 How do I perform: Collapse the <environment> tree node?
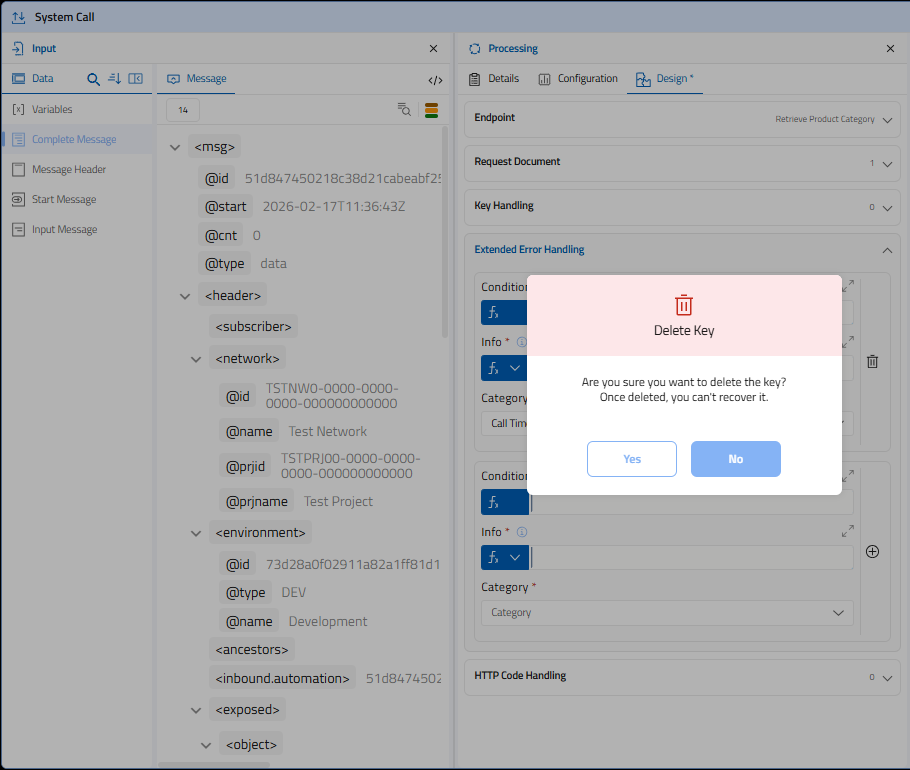coord(196,534)
